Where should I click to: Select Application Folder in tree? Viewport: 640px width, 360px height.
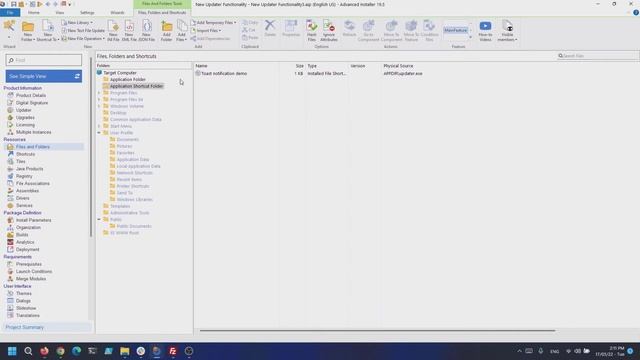point(127,80)
